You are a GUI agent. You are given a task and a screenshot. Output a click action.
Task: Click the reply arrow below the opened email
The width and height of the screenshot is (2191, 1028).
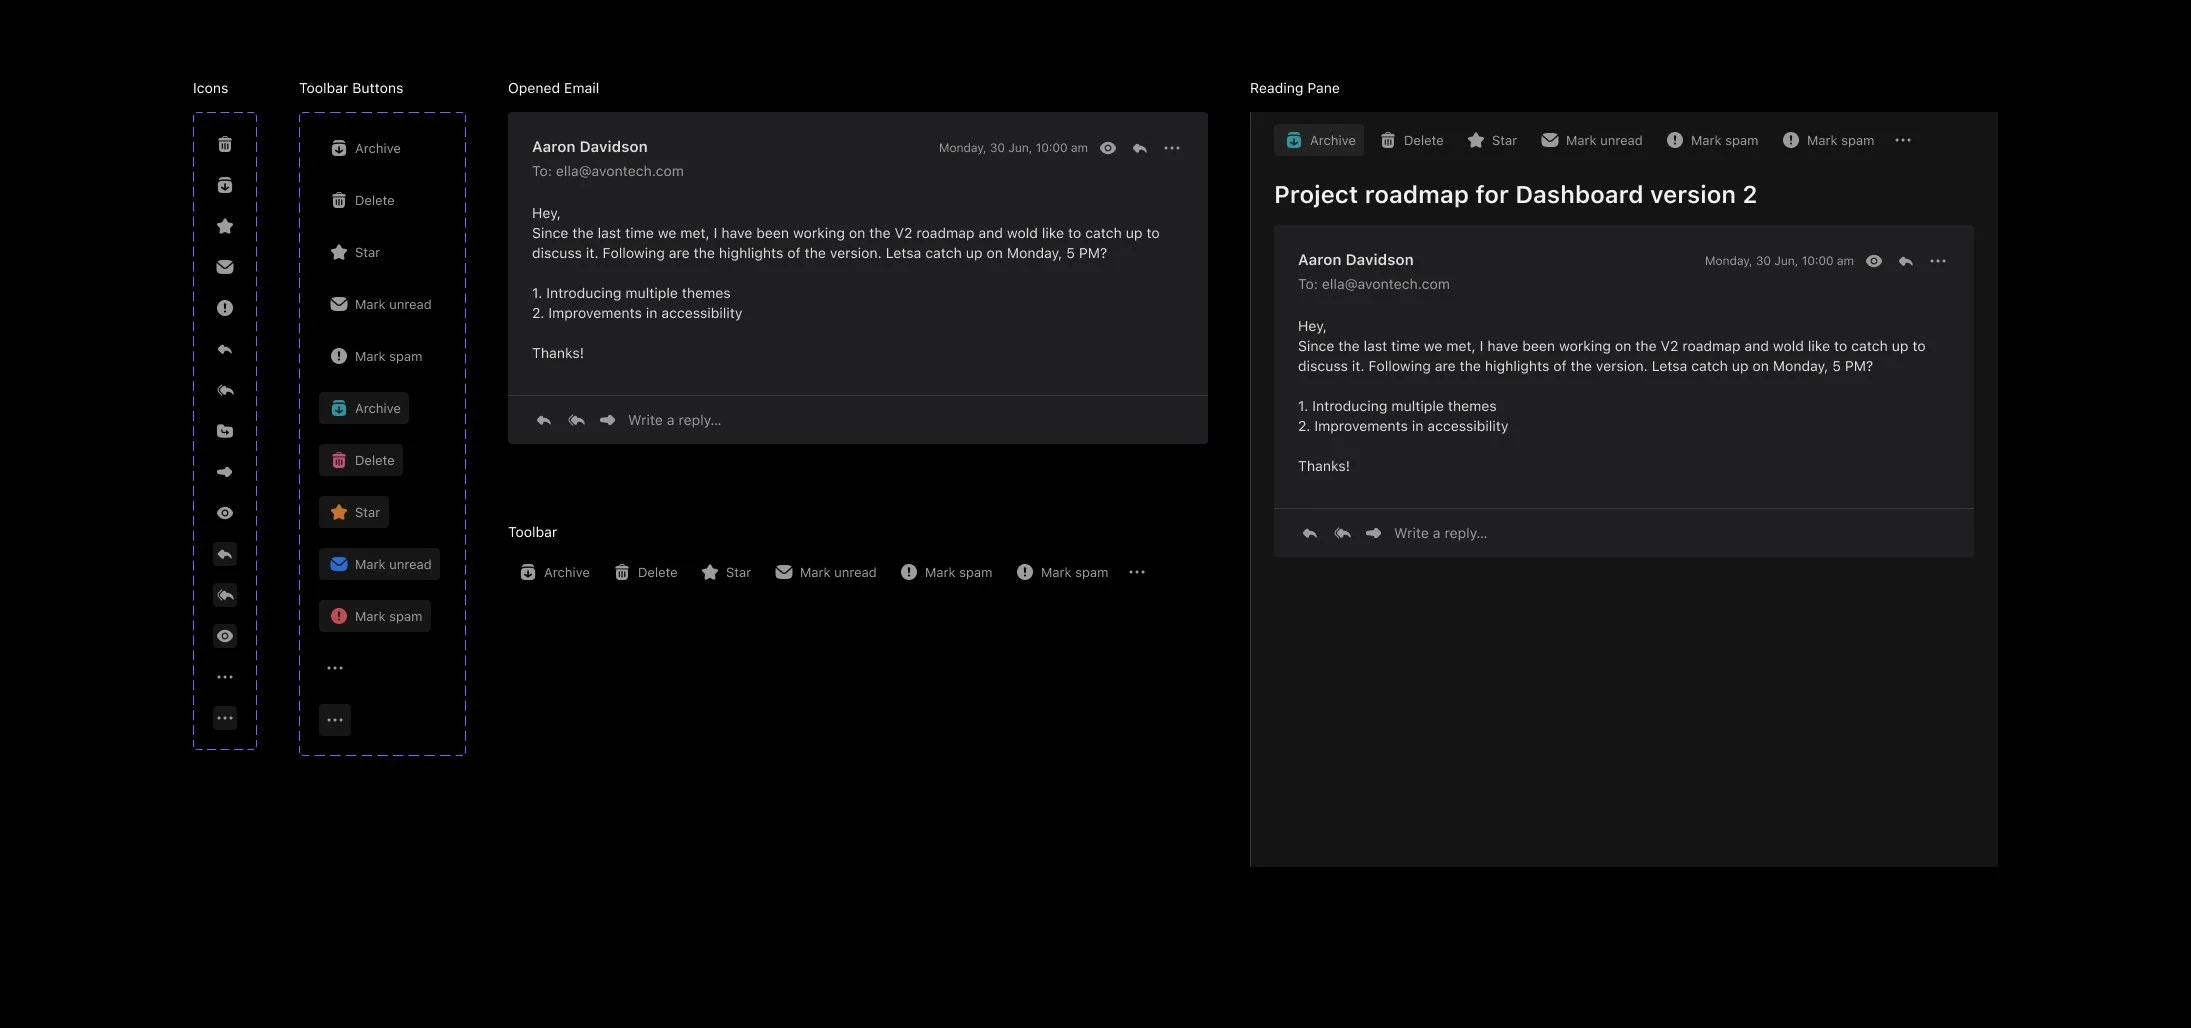click(x=543, y=420)
